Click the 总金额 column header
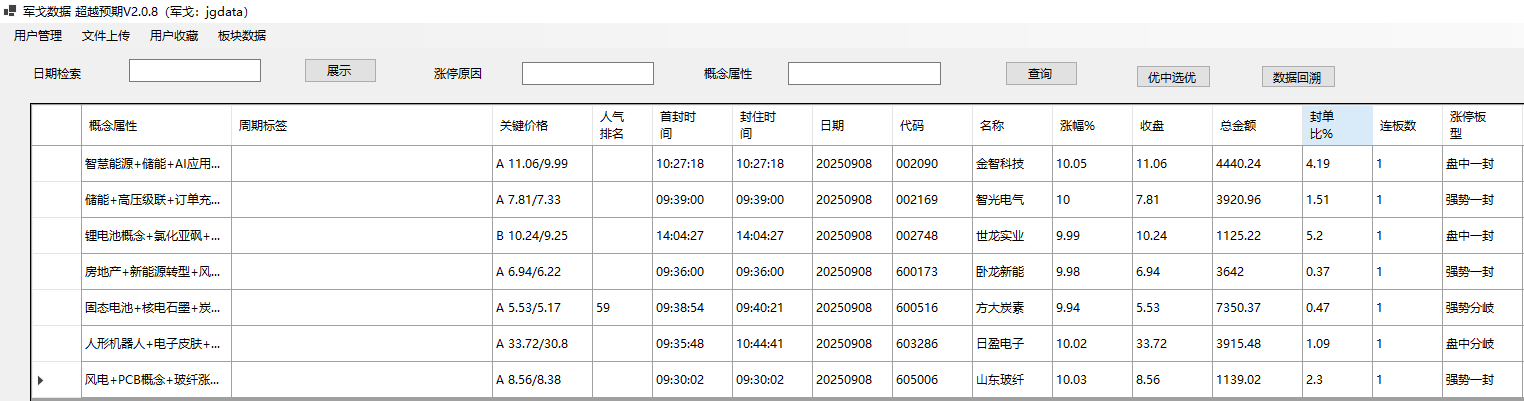1524x401 pixels. (x=1257, y=126)
